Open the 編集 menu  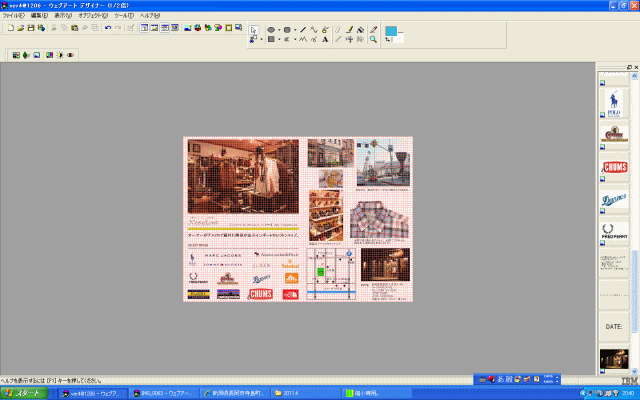[x=39, y=16]
